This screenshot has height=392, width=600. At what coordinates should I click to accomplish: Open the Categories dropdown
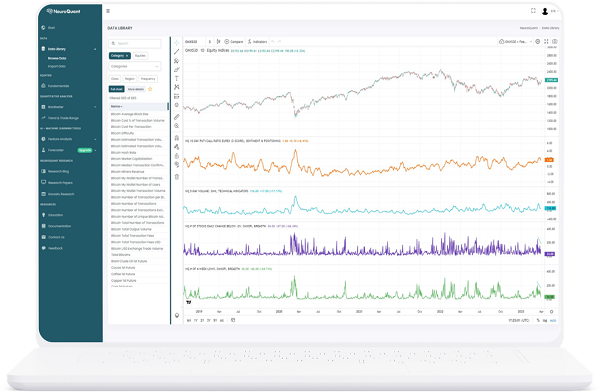135,67
